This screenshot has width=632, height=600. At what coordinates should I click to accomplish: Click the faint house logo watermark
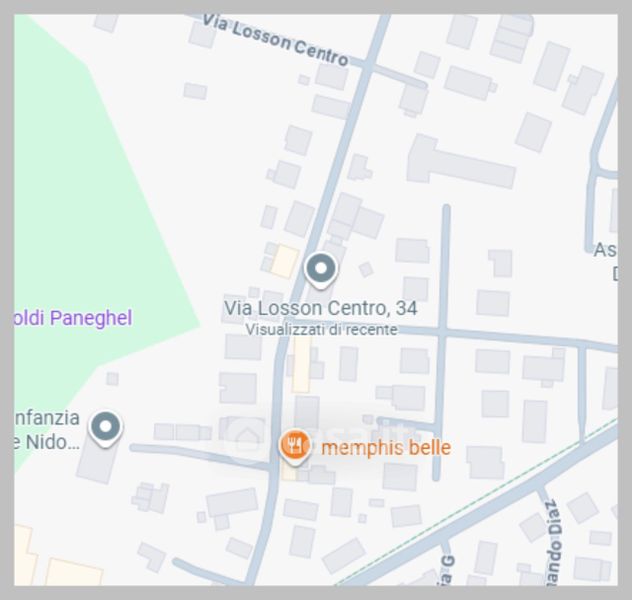pyautogui.click(x=248, y=439)
